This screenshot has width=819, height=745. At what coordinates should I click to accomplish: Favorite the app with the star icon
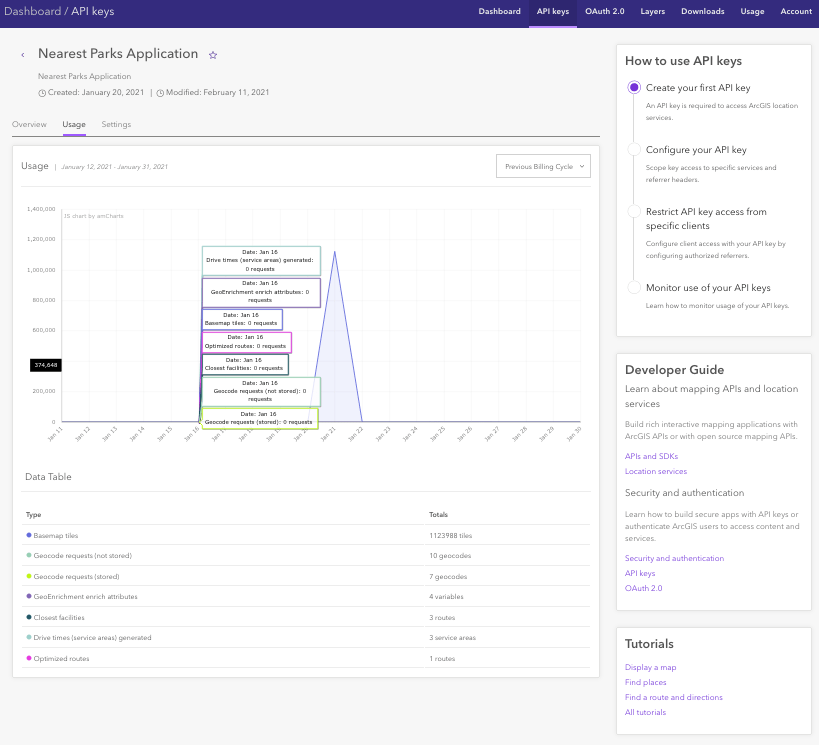tap(213, 55)
